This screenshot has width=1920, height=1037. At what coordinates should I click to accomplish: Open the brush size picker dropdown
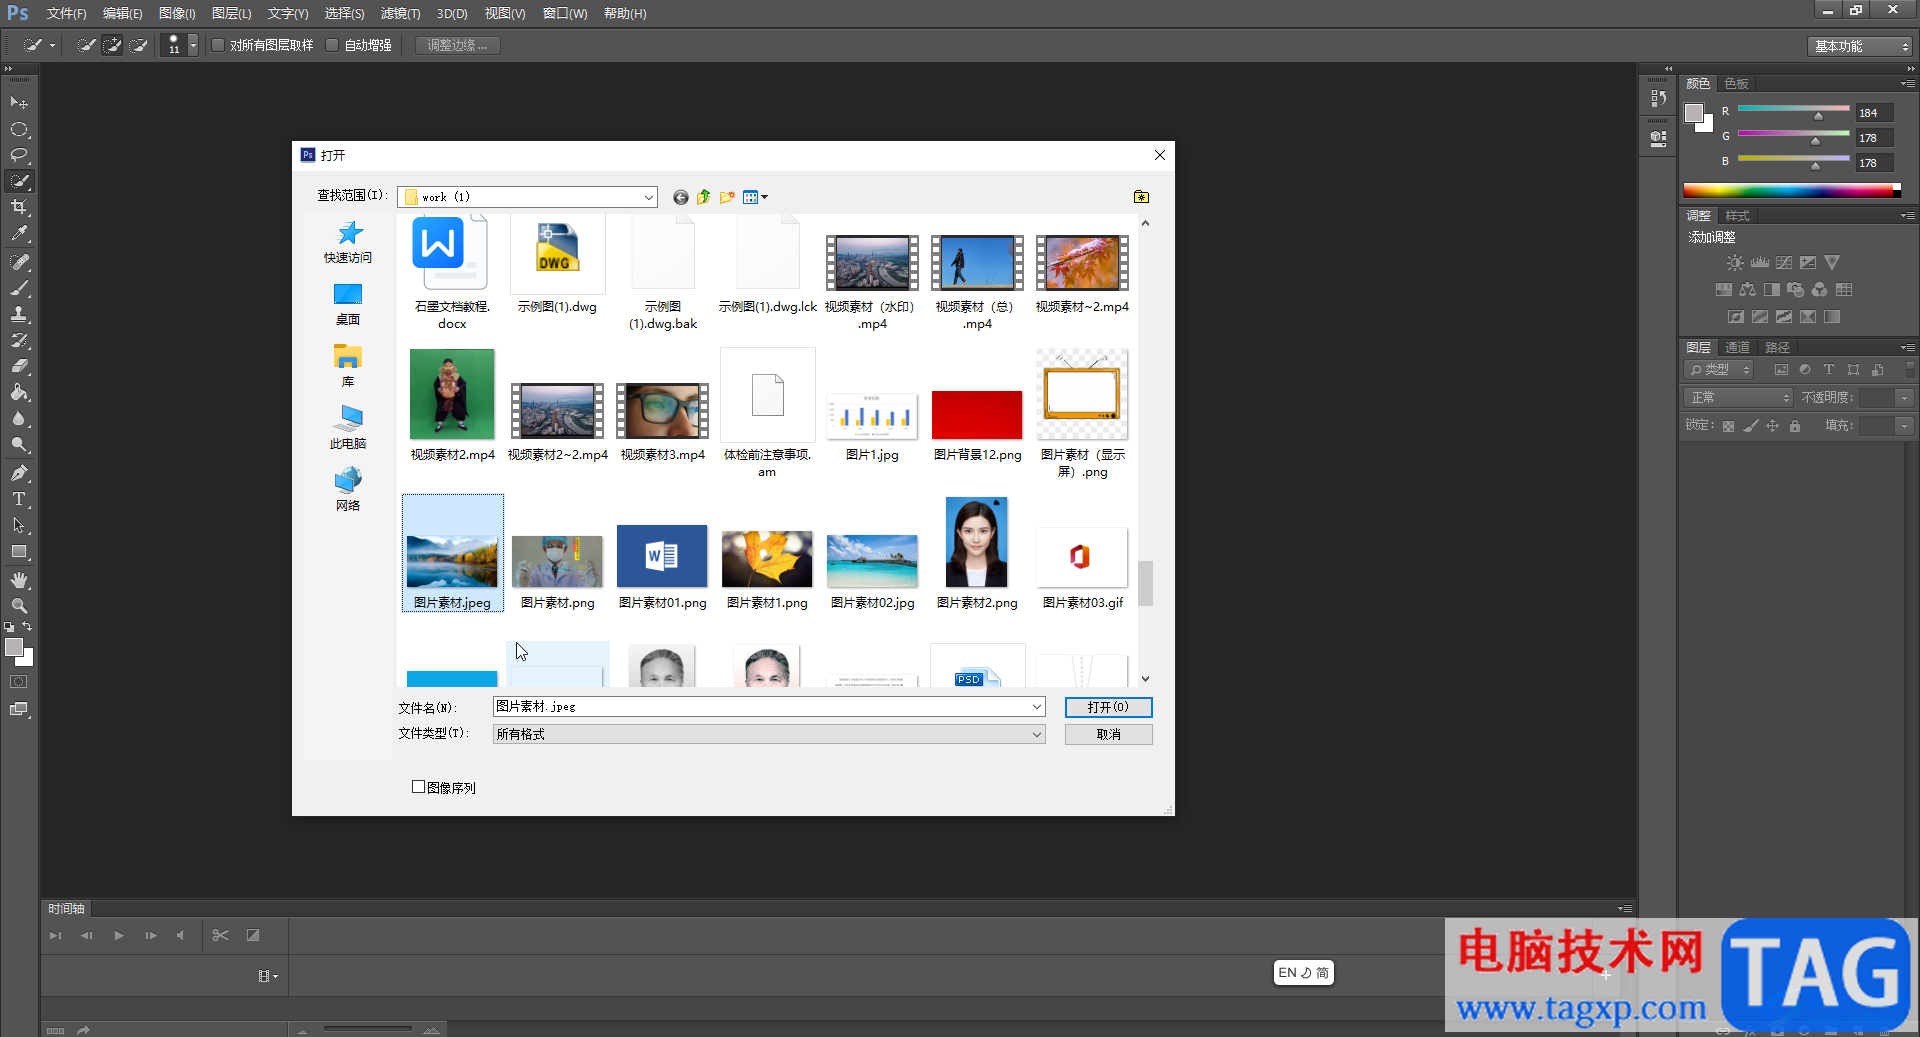tap(193, 45)
